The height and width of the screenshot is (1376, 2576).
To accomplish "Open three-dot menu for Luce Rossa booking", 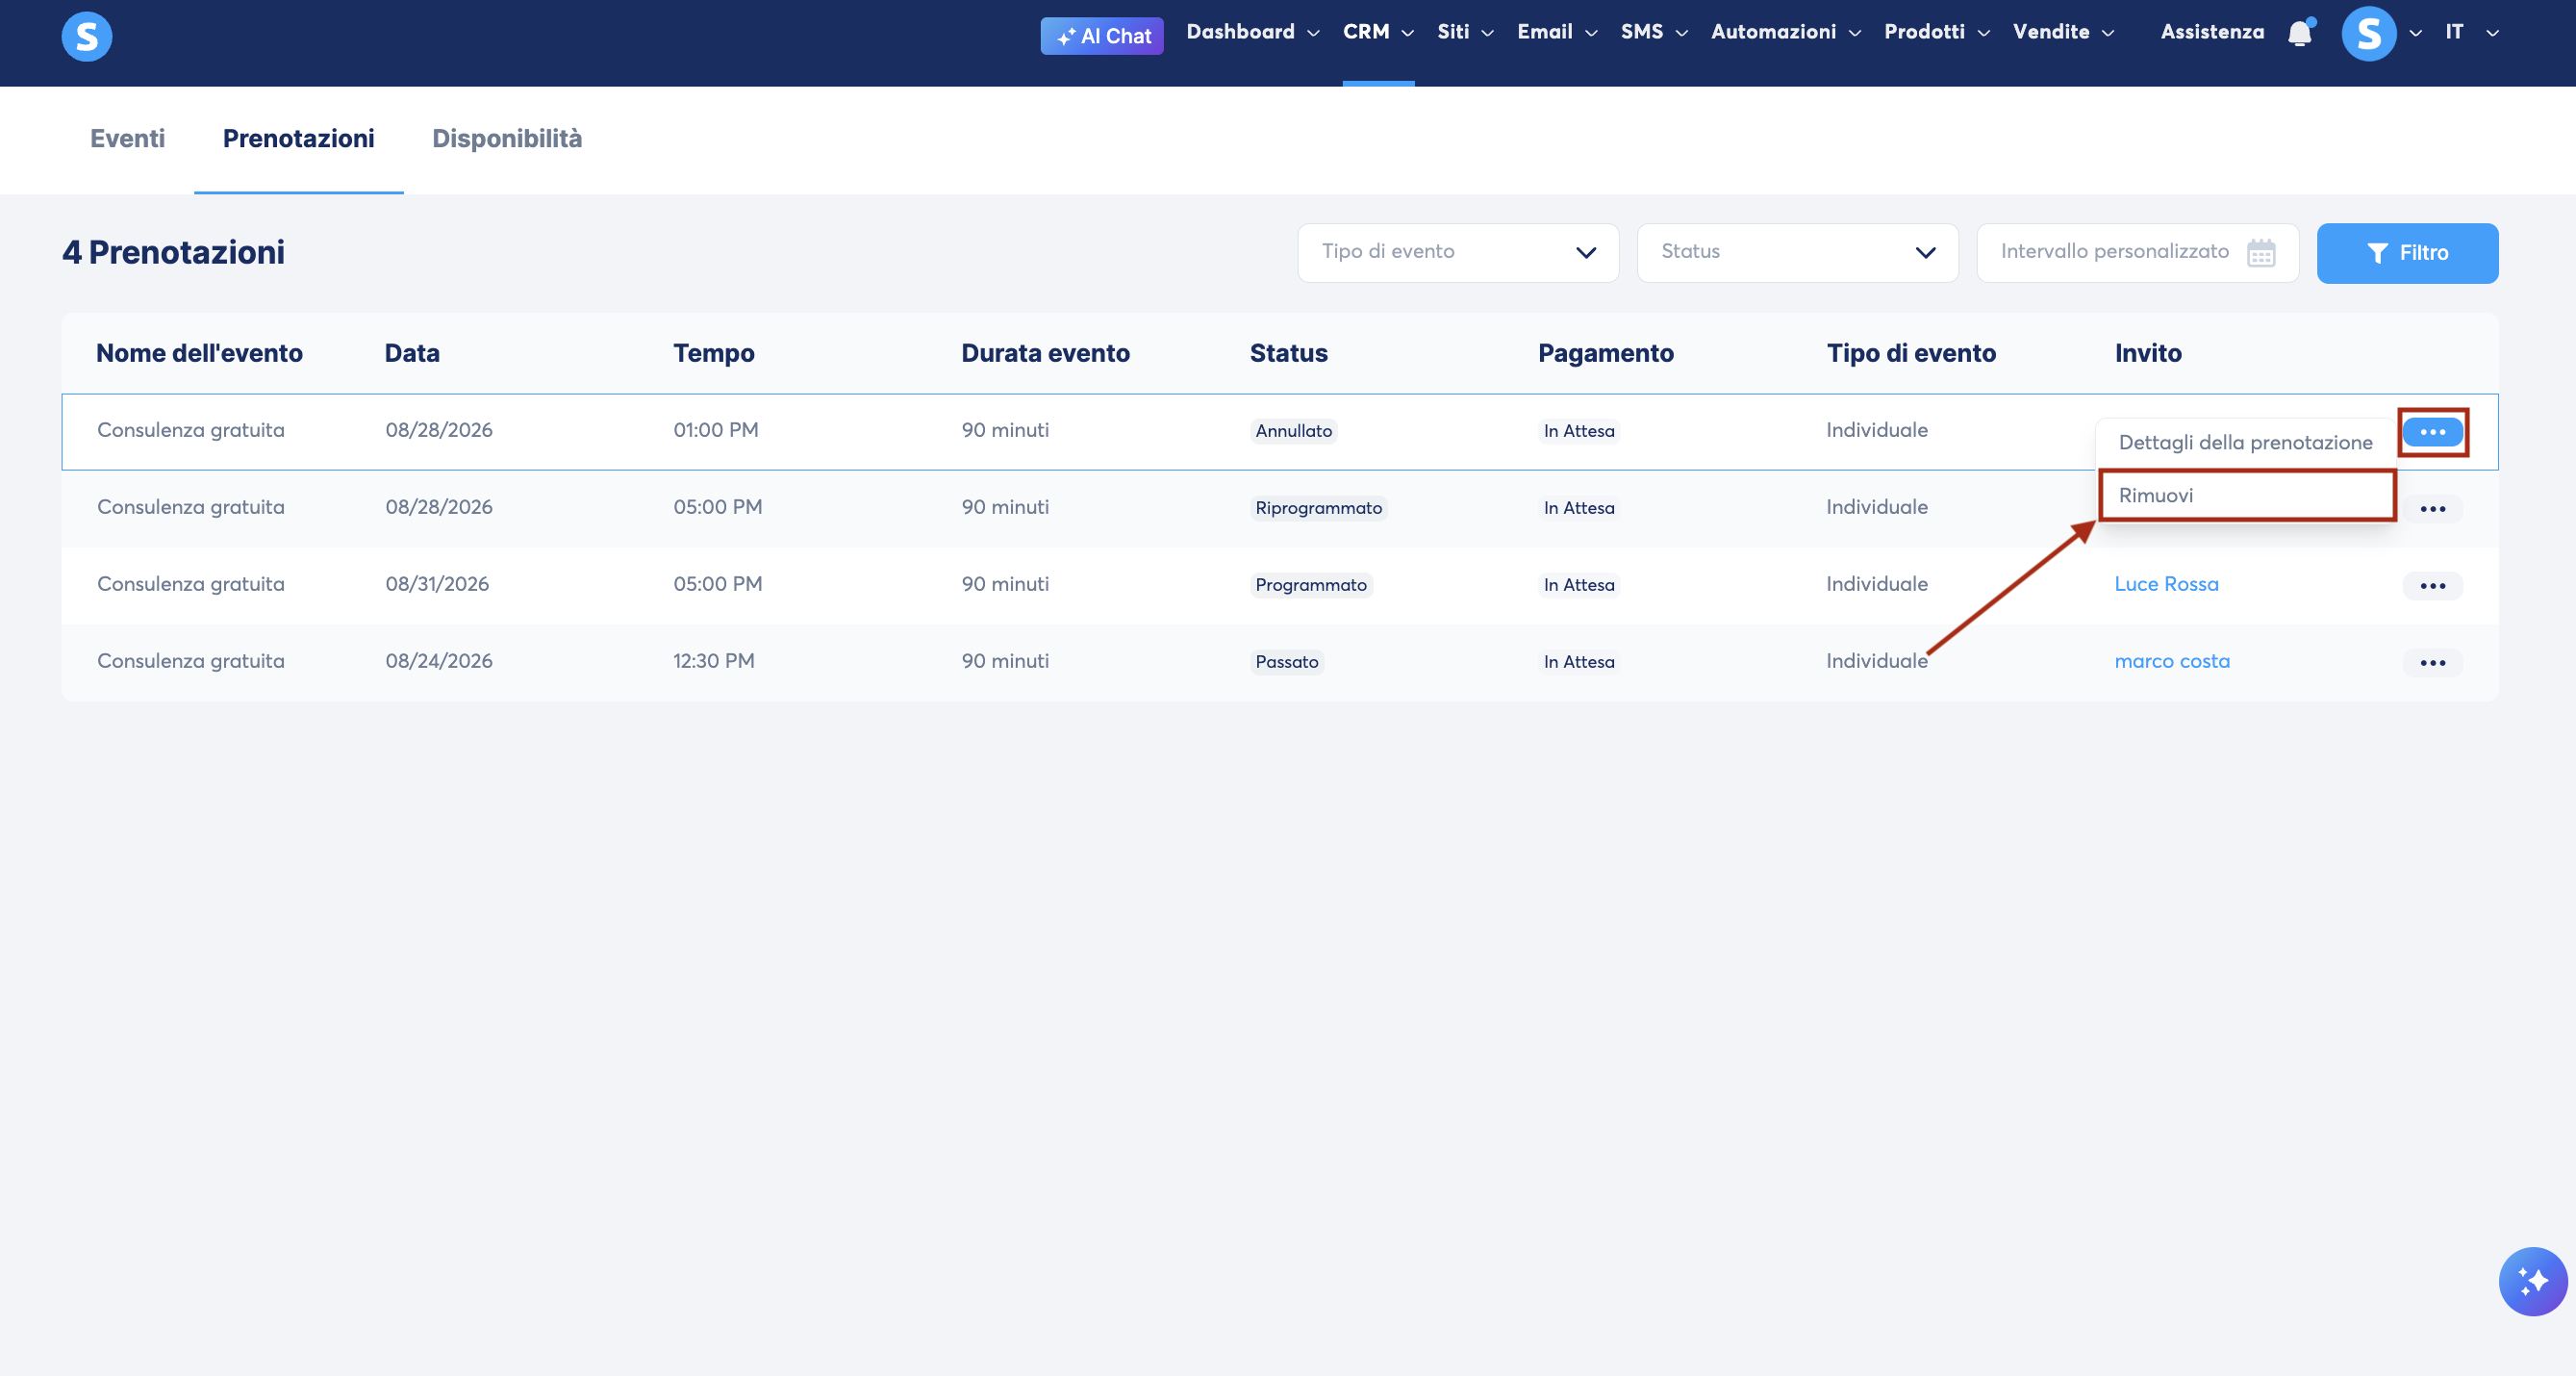I will 2432,586.
